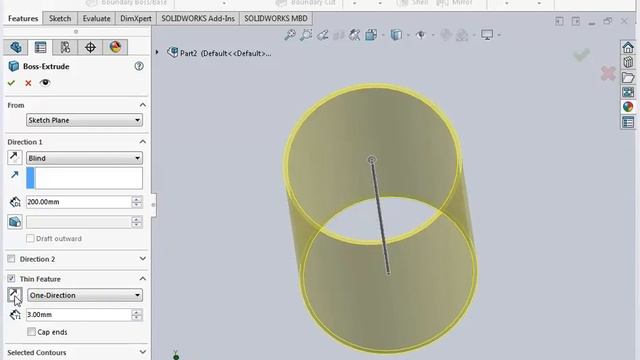Open the Display Style dropdown arrow

408,36
